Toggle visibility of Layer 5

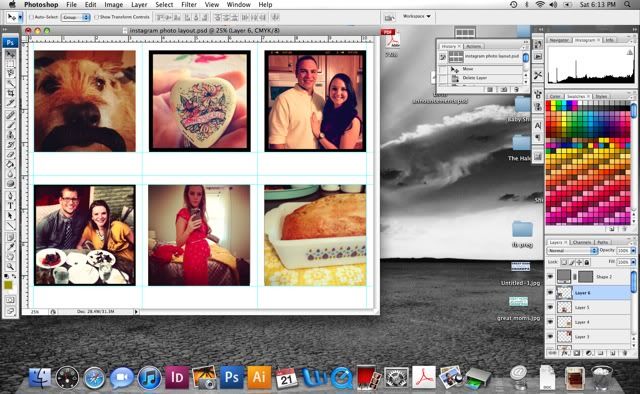(550, 307)
